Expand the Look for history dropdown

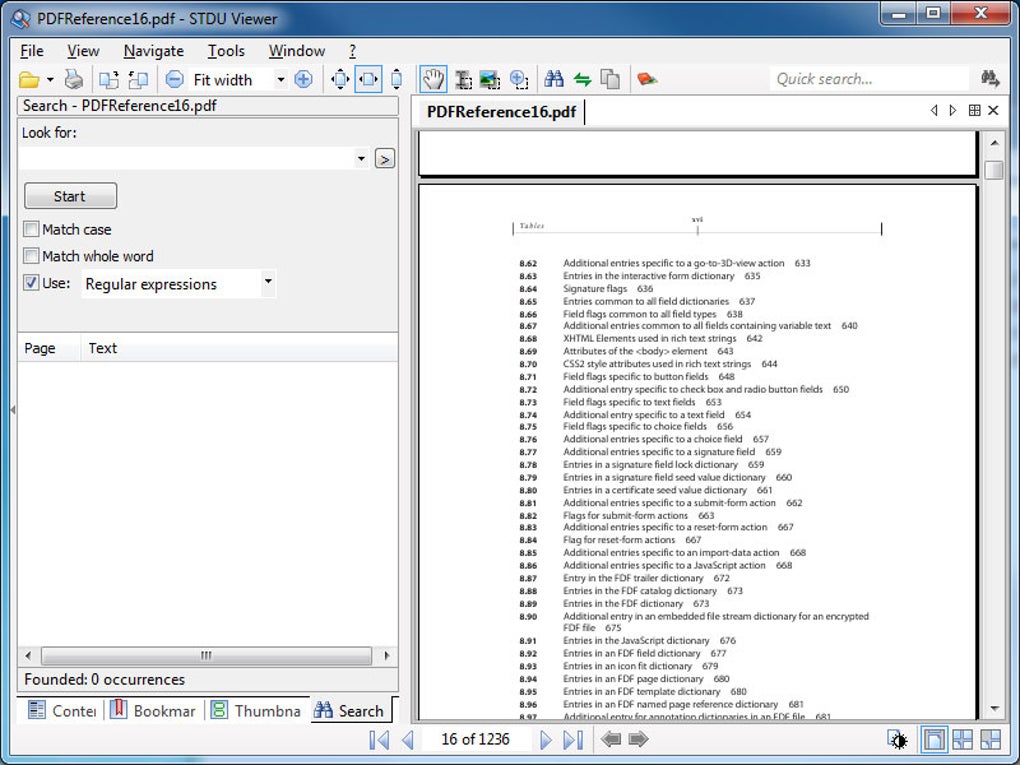click(x=361, y=159)
